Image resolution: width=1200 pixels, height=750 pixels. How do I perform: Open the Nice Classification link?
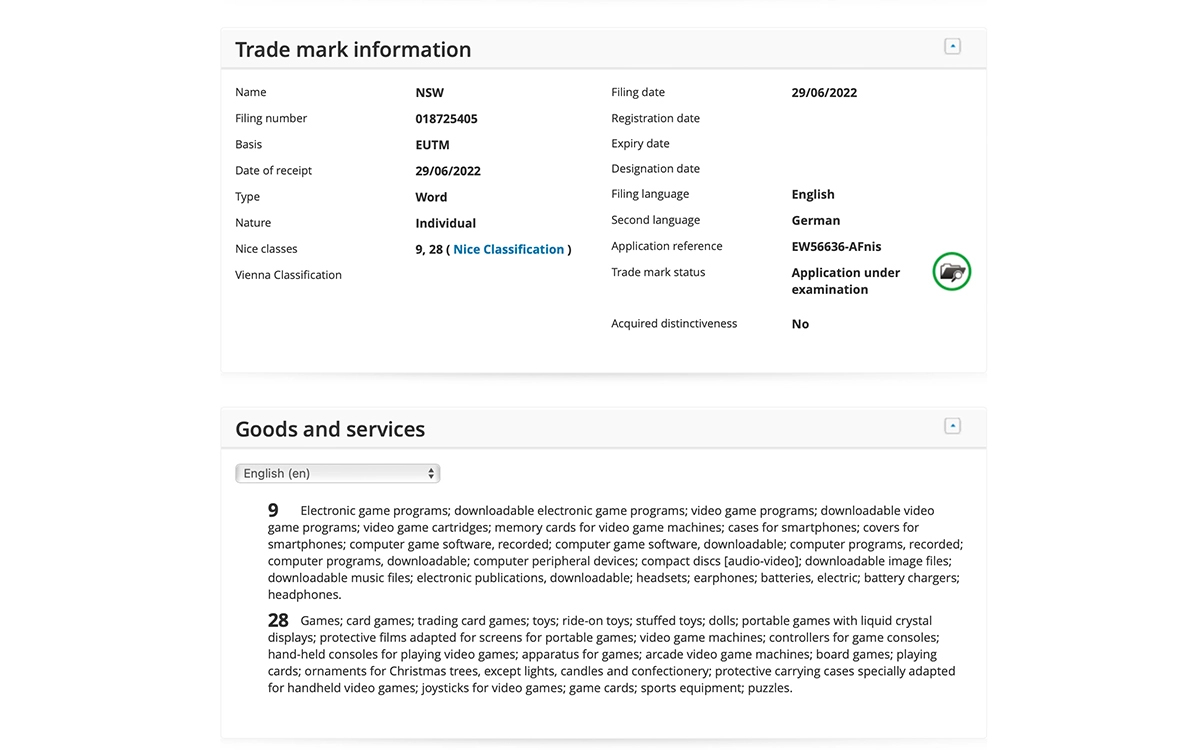508,249
